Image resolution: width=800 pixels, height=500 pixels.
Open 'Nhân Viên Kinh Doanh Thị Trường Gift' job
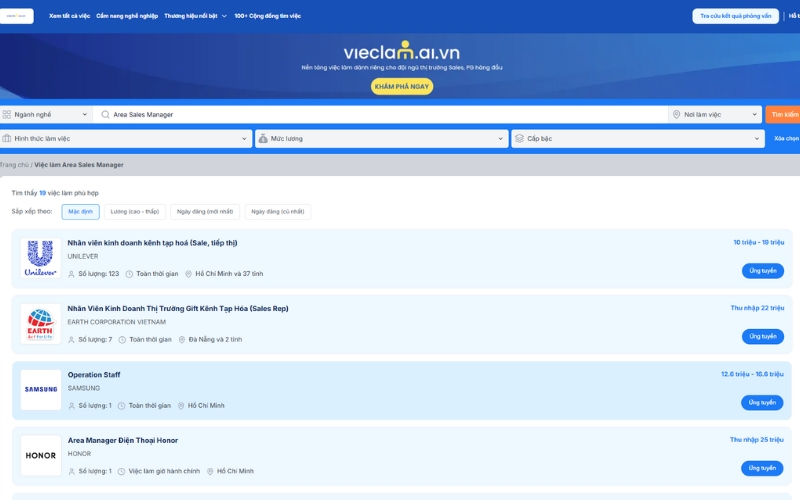pyautogui.click(x=178, y=309)
